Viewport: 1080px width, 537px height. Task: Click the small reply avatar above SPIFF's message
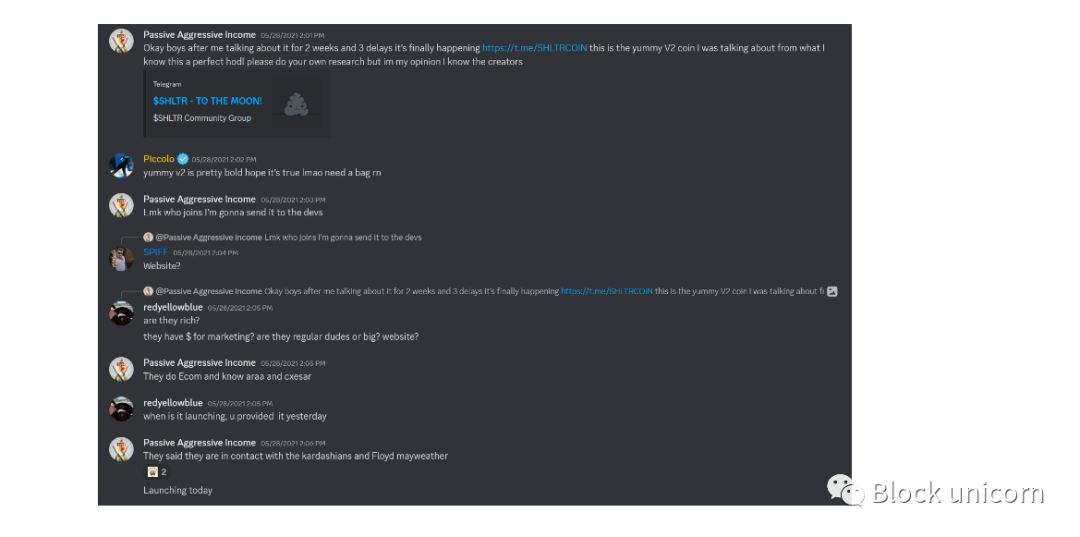[x=148, y=238]
